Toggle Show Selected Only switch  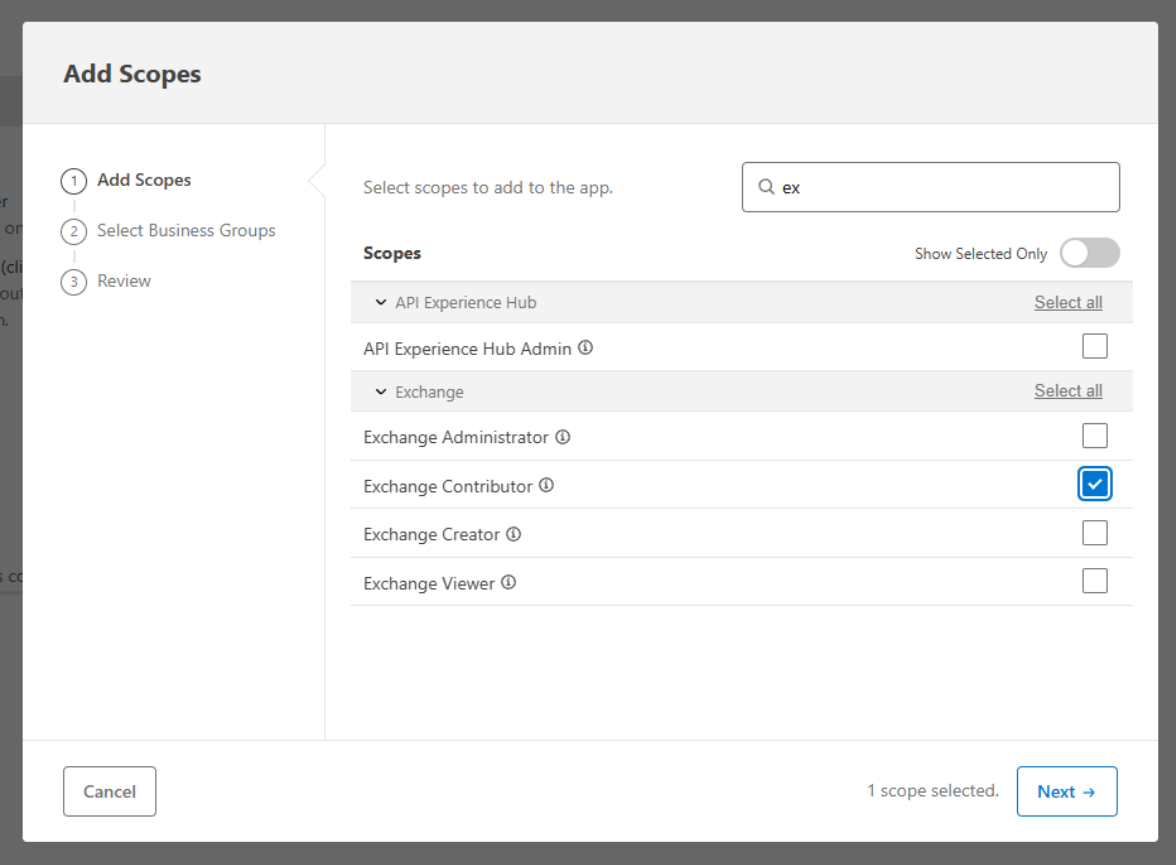(1090, 253)
